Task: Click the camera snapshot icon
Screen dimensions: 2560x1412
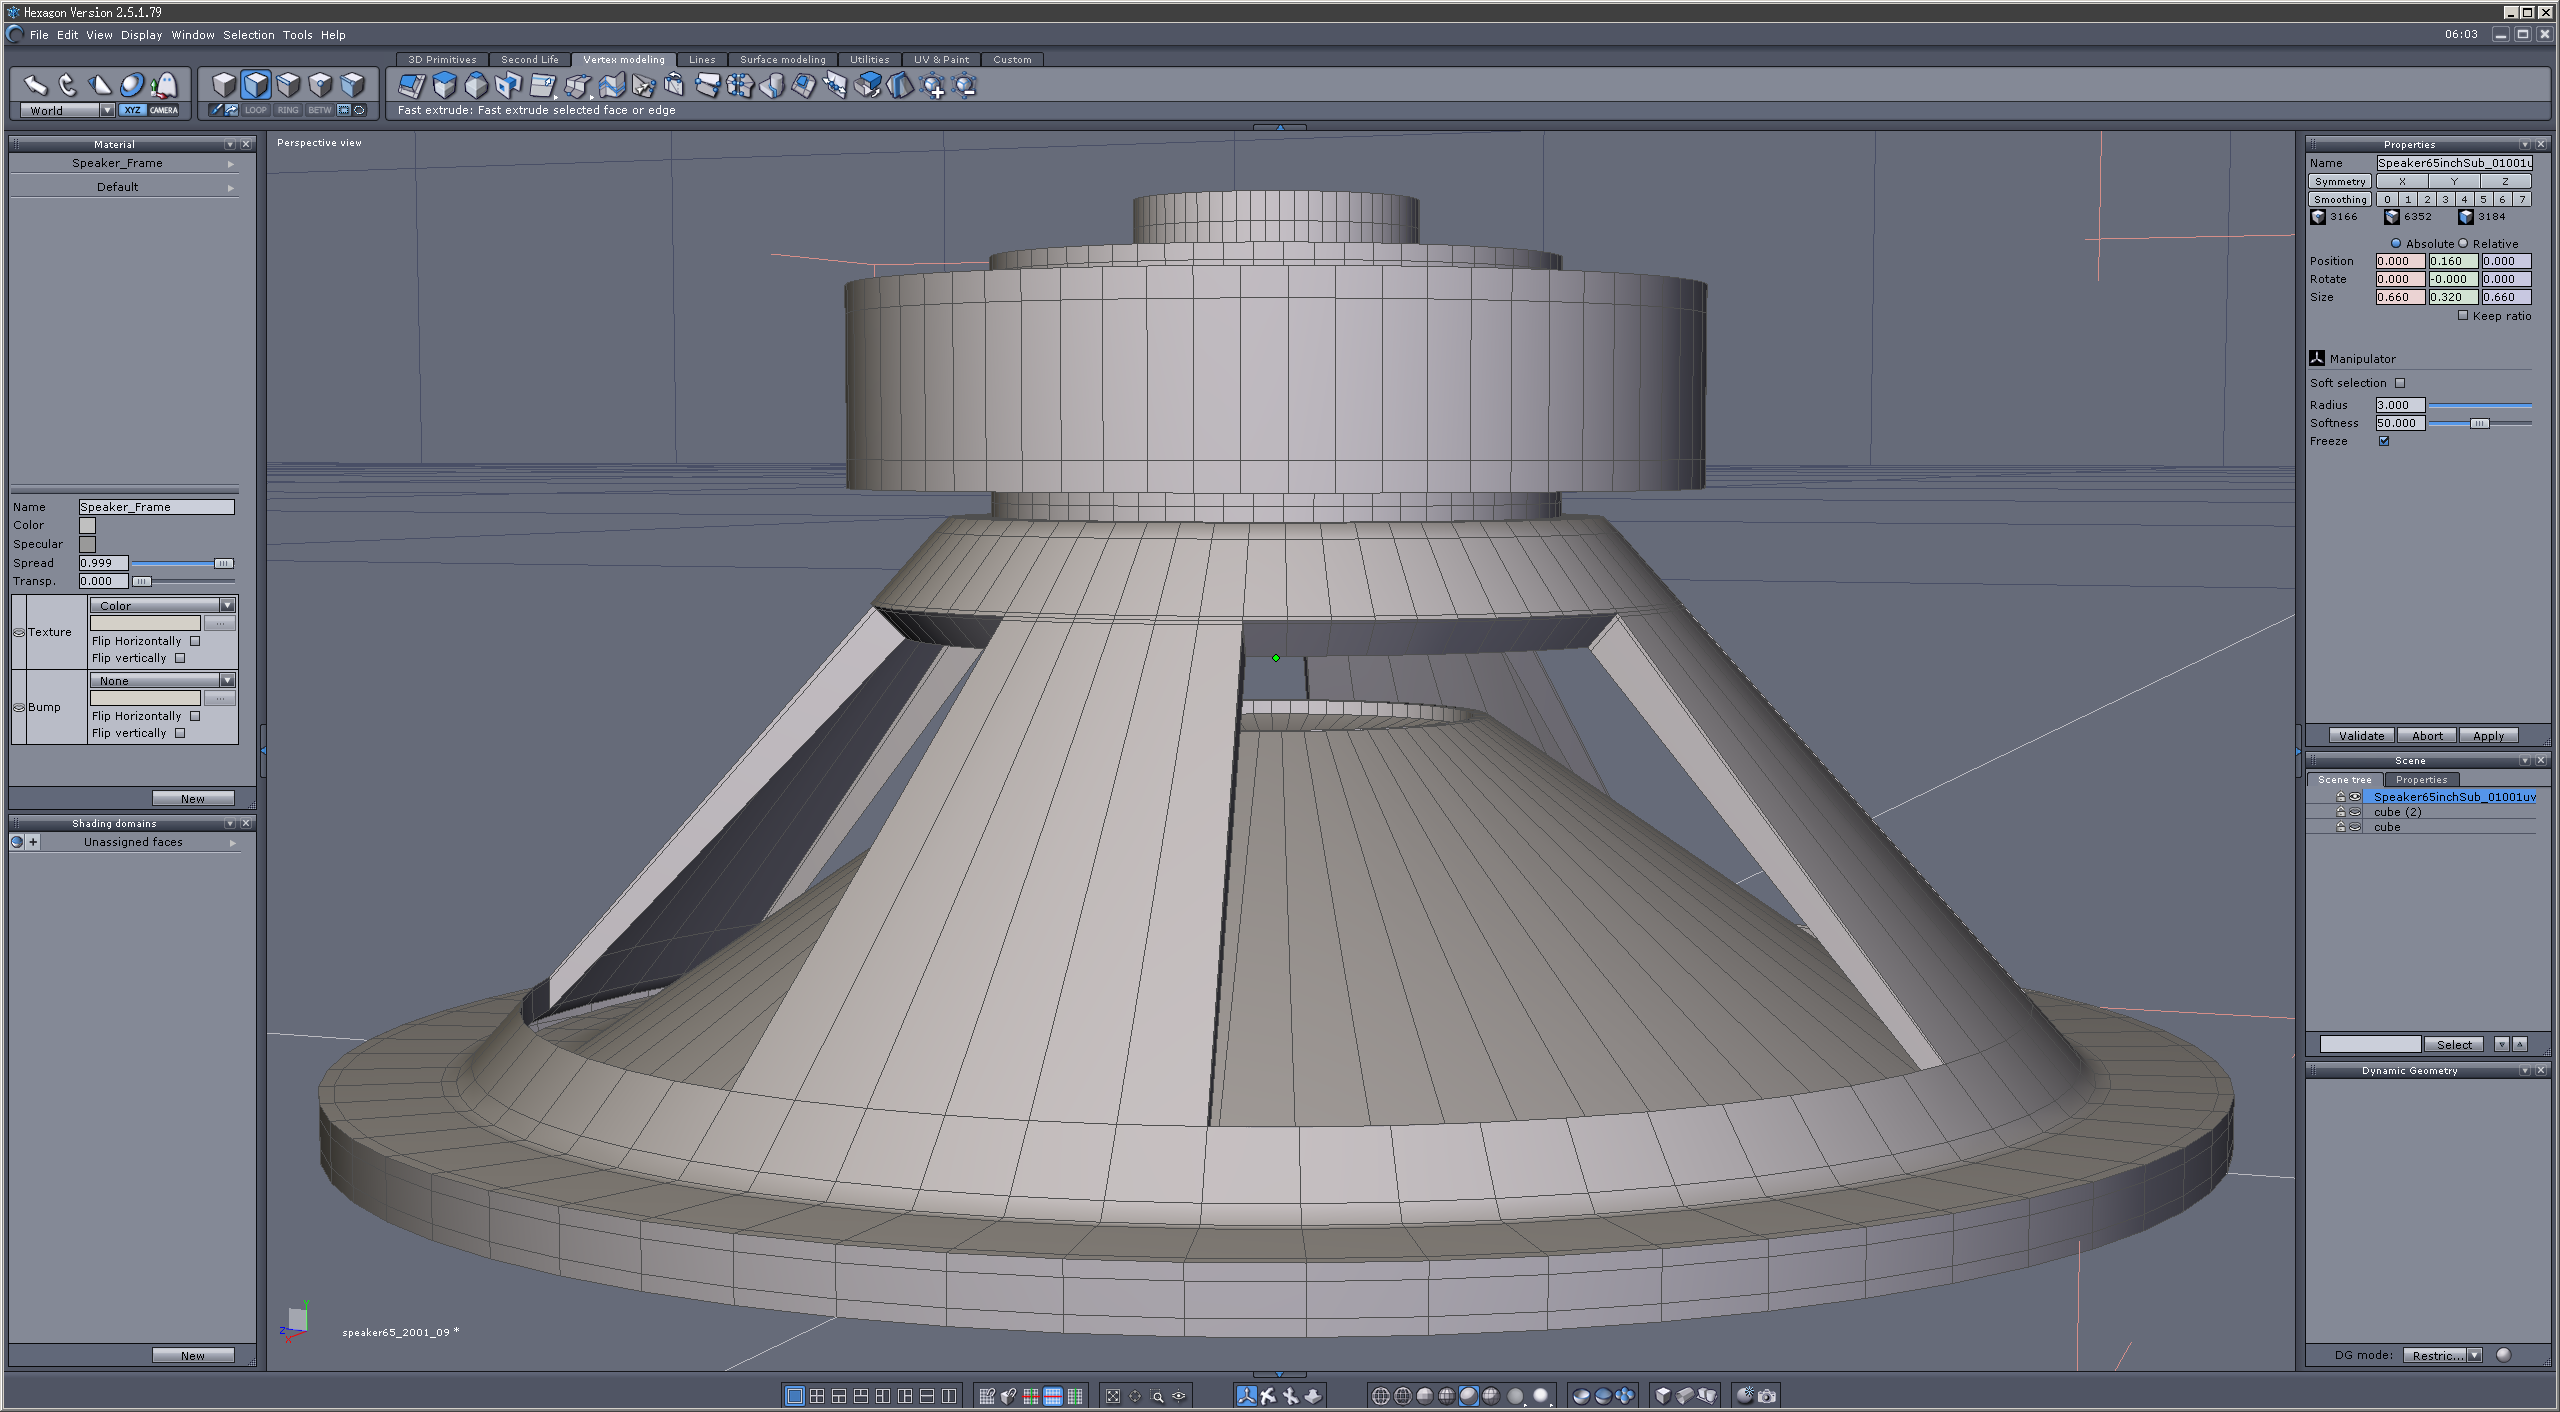Action: click(x=1767, y=1396)
